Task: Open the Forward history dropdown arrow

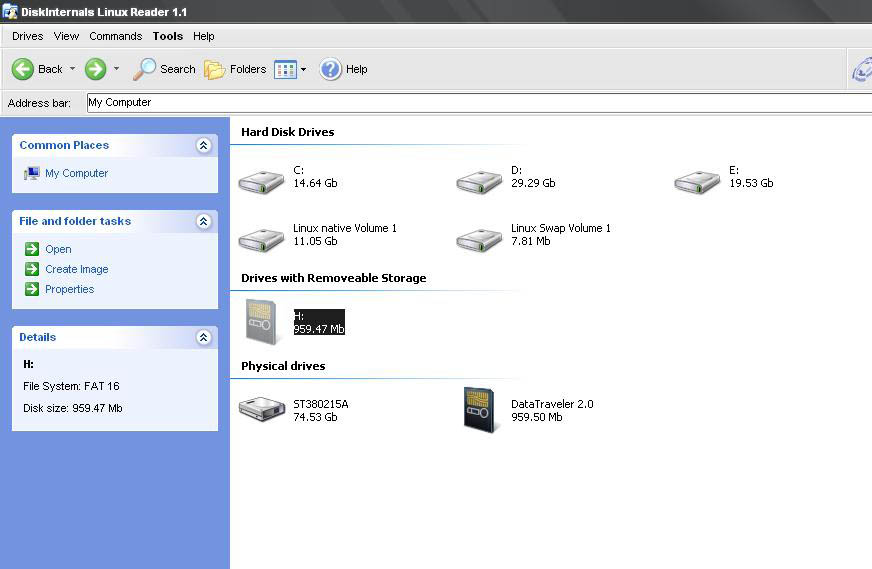Action: [116, 69]
